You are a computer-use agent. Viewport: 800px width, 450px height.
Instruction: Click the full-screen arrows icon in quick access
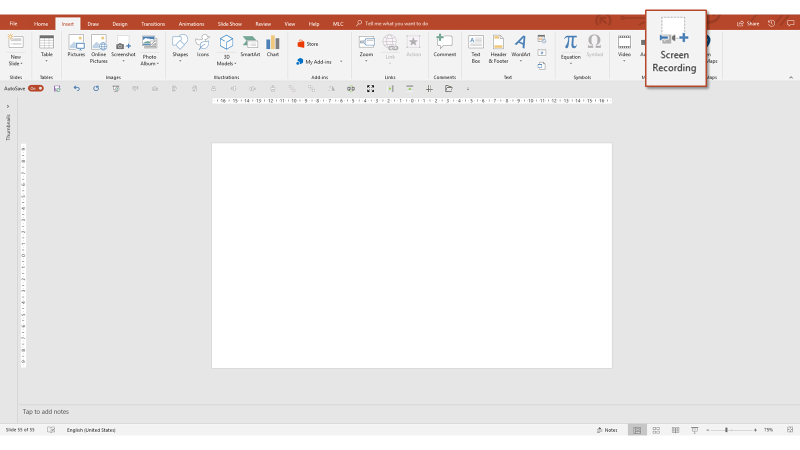[x=370, y=88]
